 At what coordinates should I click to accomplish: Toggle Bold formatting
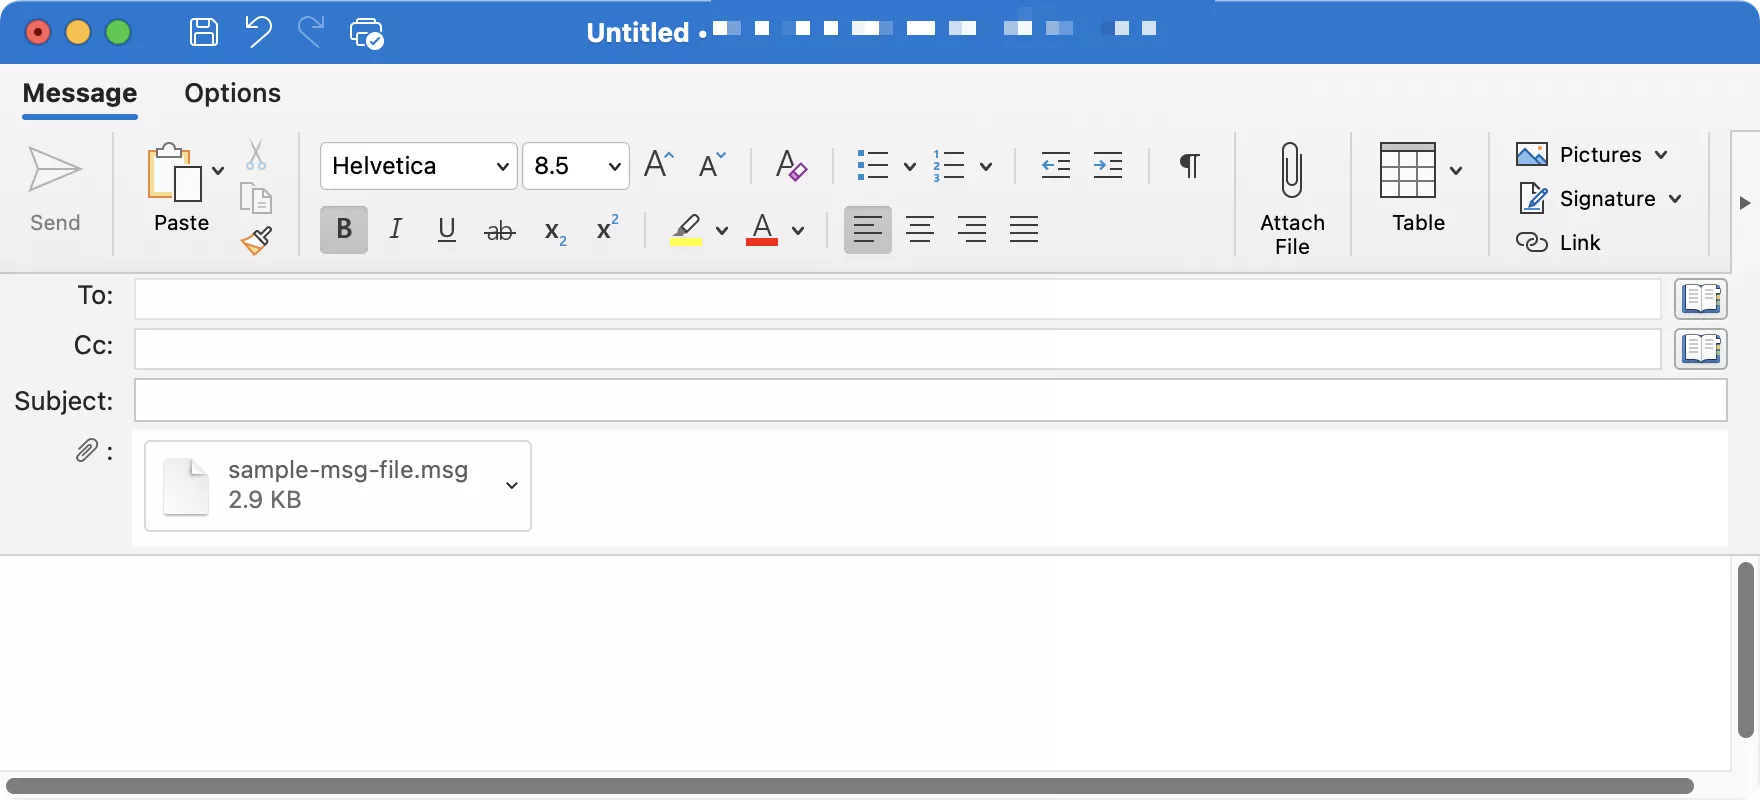[x=344, y=229]
